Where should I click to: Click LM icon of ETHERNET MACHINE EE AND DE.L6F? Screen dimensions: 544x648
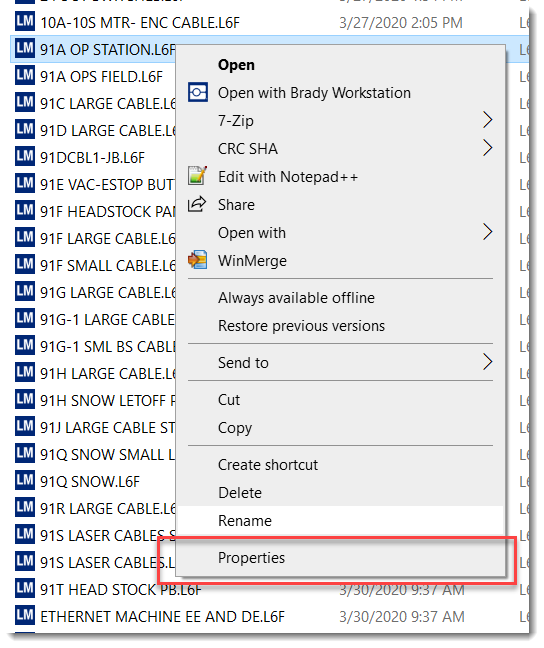pos(24,615)
